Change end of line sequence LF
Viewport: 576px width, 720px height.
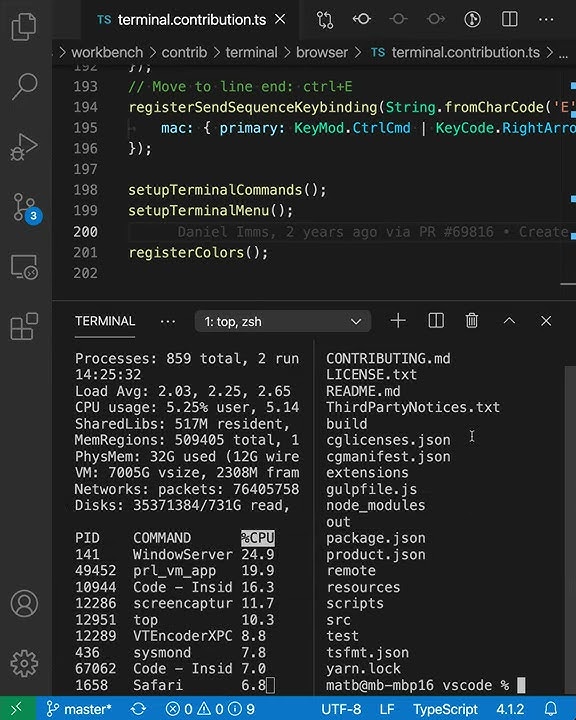point(387,709)
